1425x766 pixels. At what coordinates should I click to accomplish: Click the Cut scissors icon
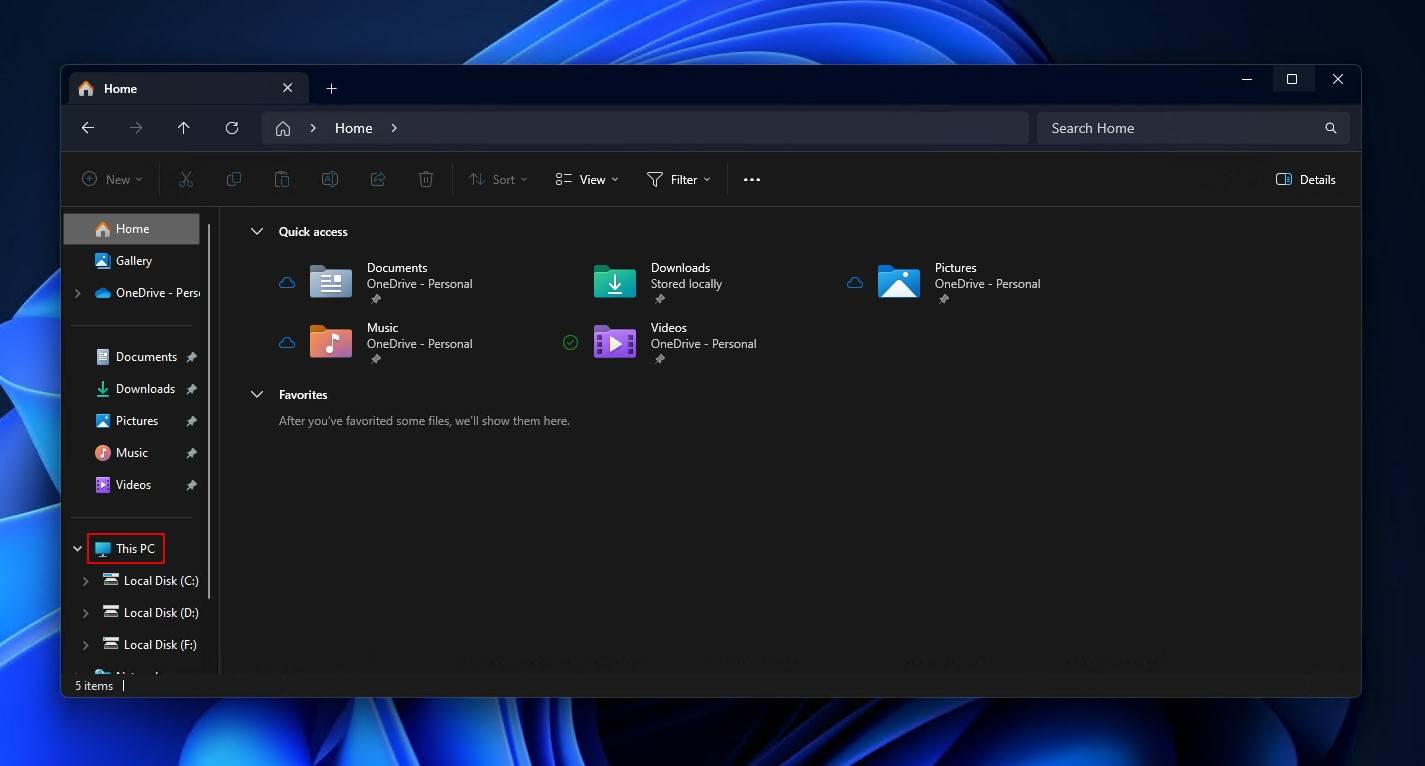tap(186, 179)
